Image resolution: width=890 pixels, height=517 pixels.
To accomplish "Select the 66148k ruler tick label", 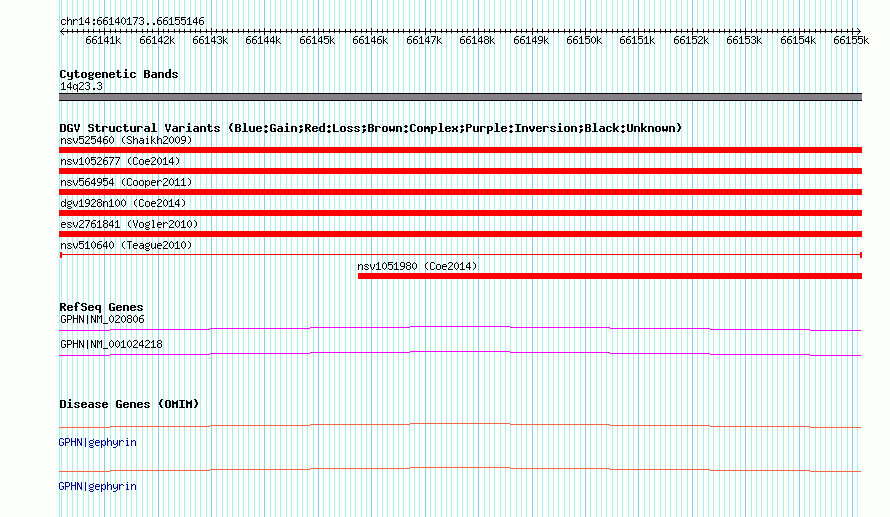I will 477,40.
